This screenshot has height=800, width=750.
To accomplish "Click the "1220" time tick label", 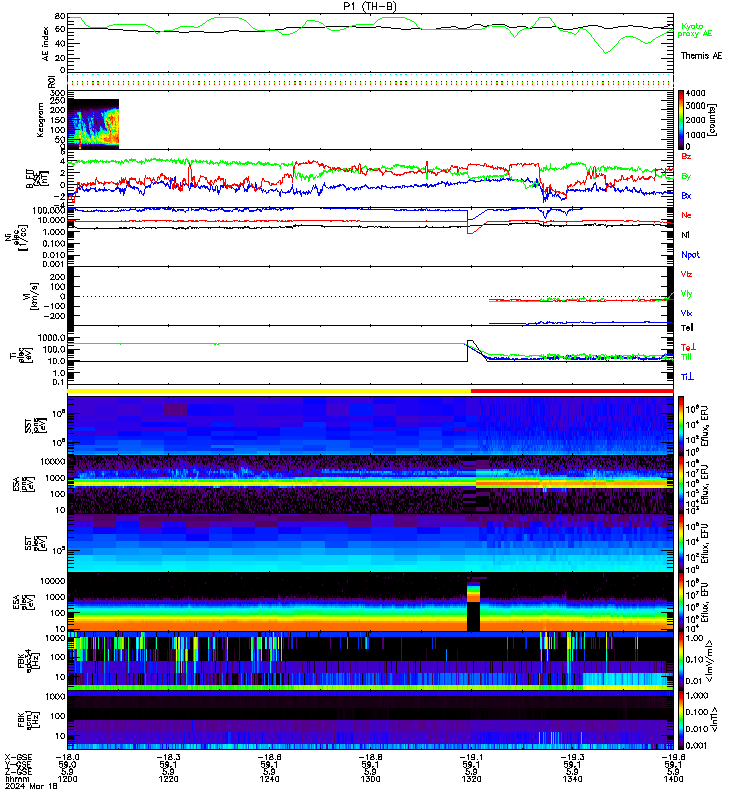I will [168, 779].
